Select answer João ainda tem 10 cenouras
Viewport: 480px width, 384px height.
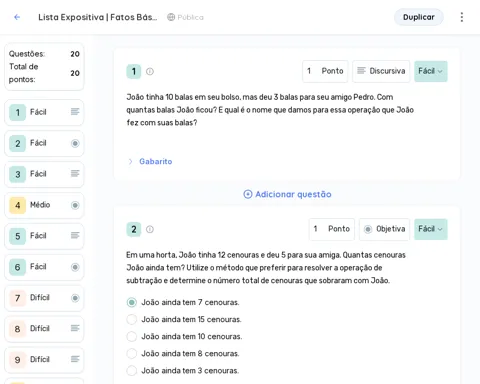click(x=132, y=336)
